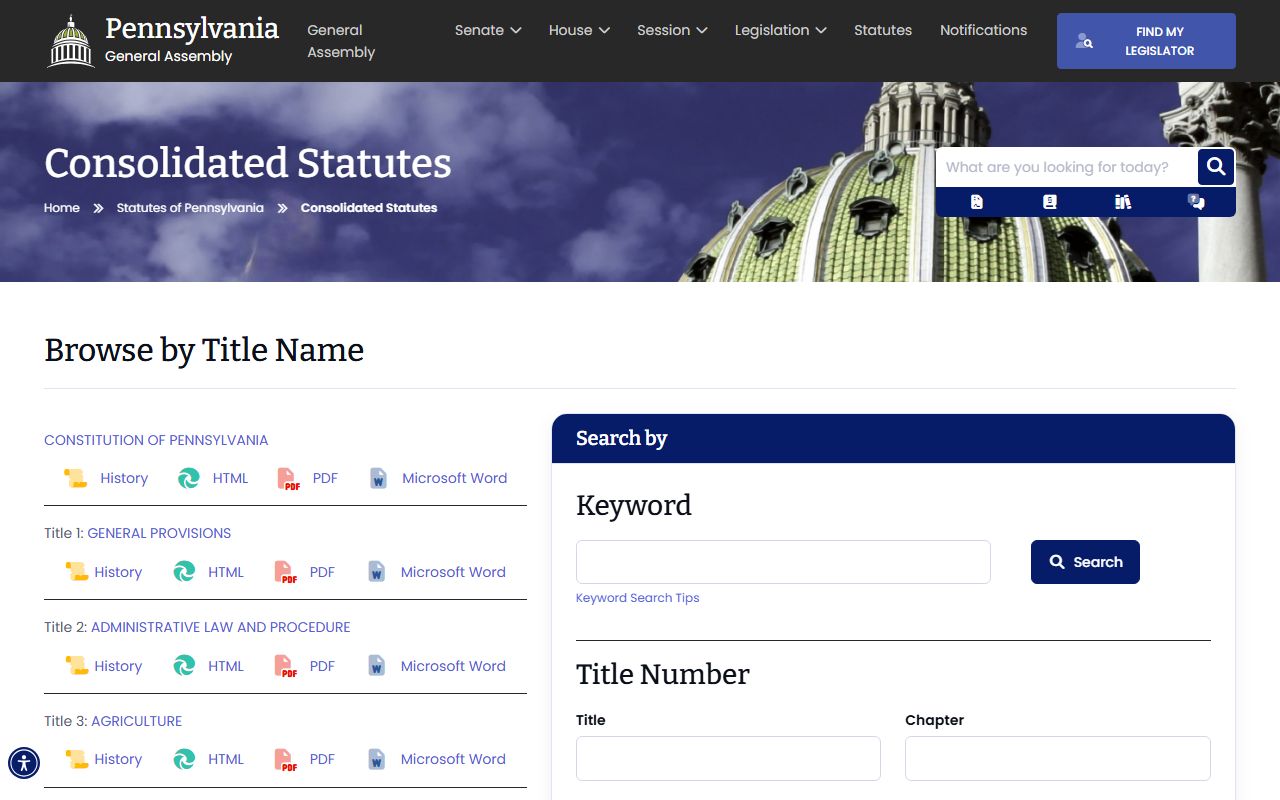Open Title 1 'History' text link

click(118, 572)
